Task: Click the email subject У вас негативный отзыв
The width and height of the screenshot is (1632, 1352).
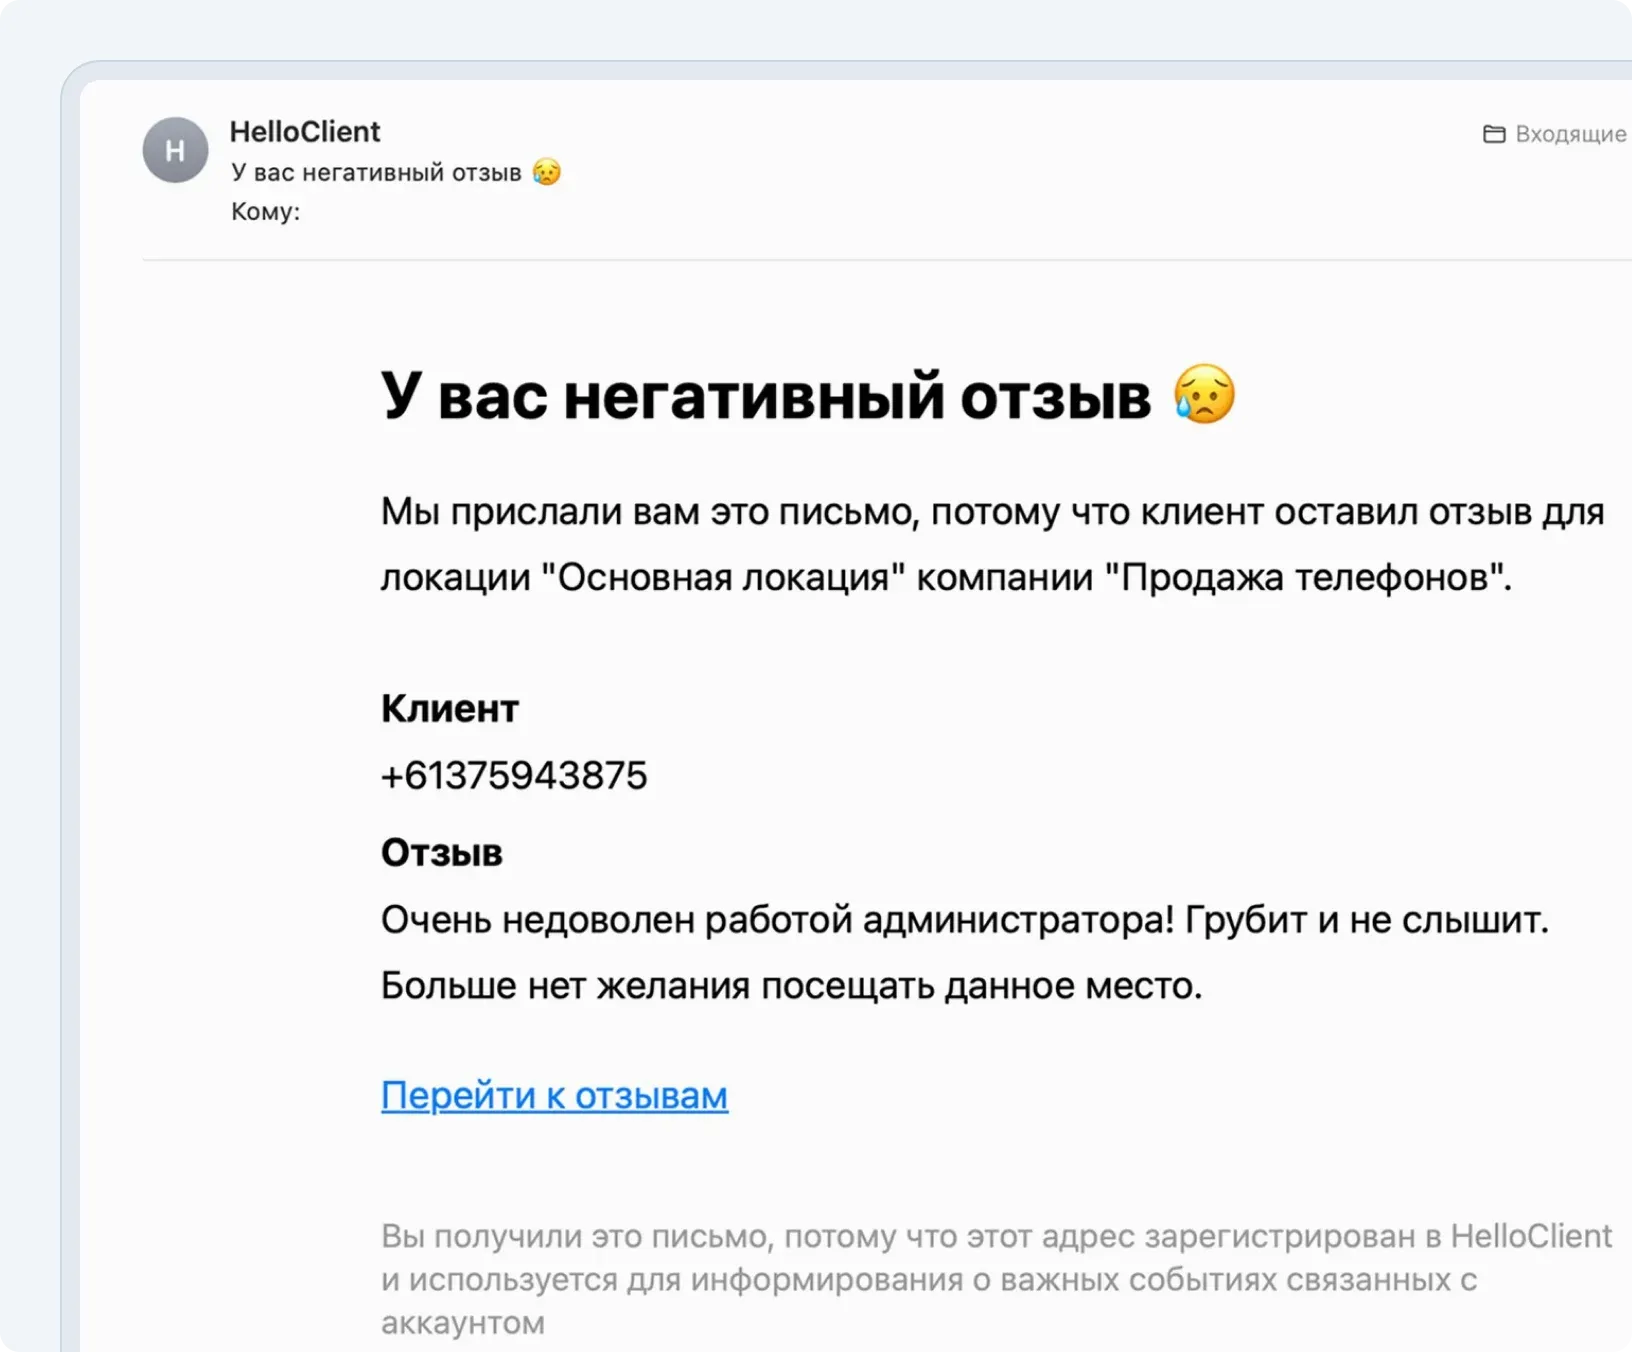Action: [377, 171]
